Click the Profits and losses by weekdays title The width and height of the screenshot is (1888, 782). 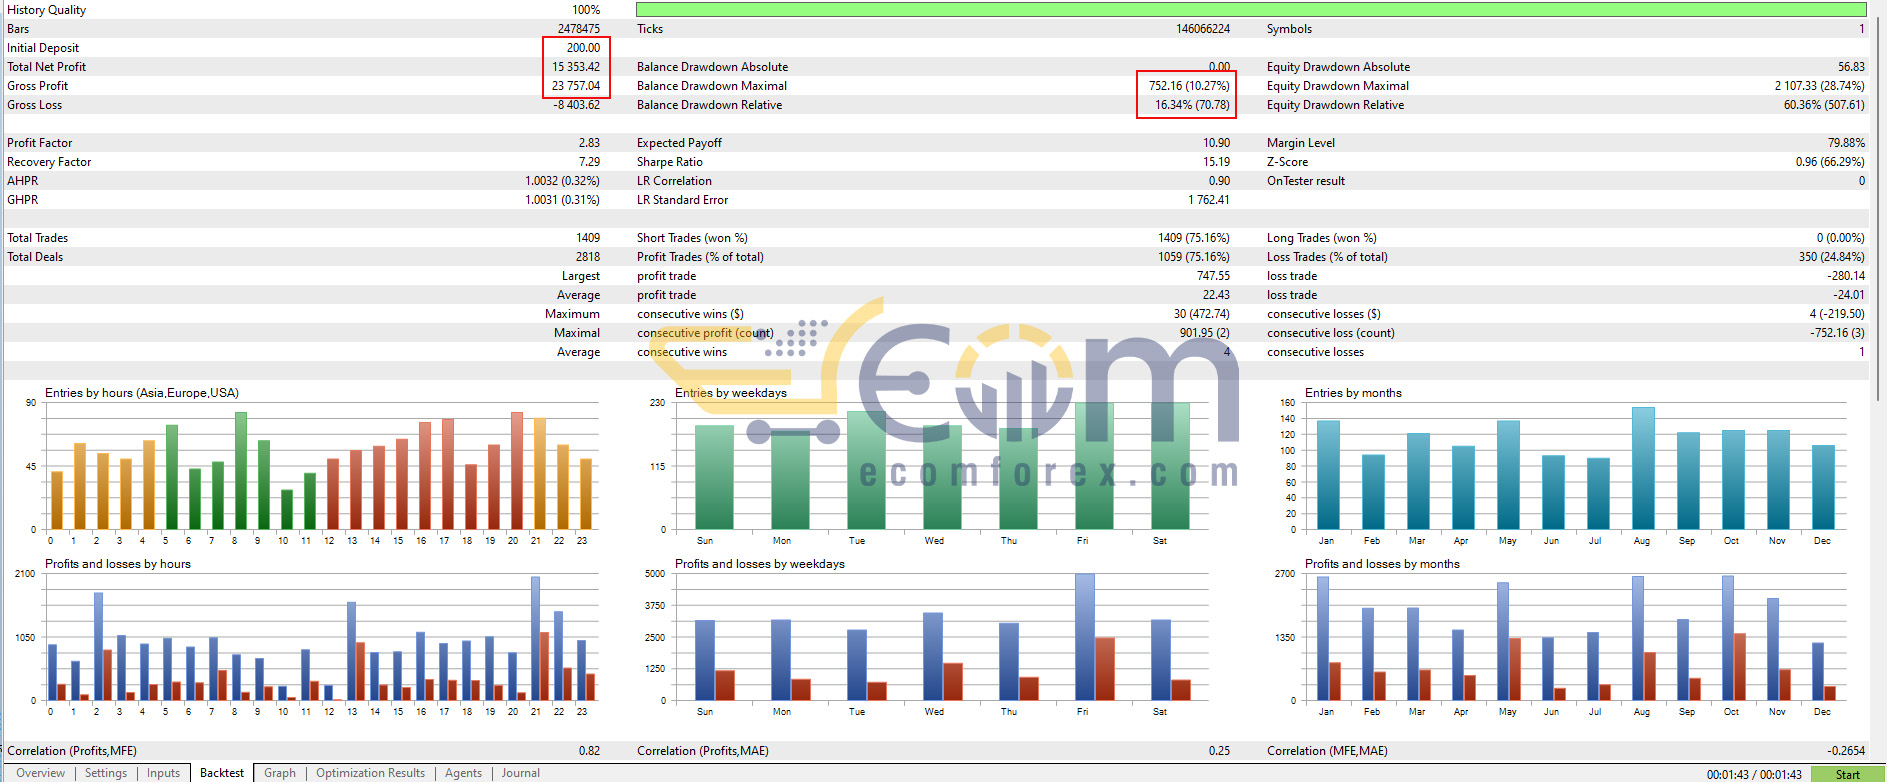coord(759,564)
